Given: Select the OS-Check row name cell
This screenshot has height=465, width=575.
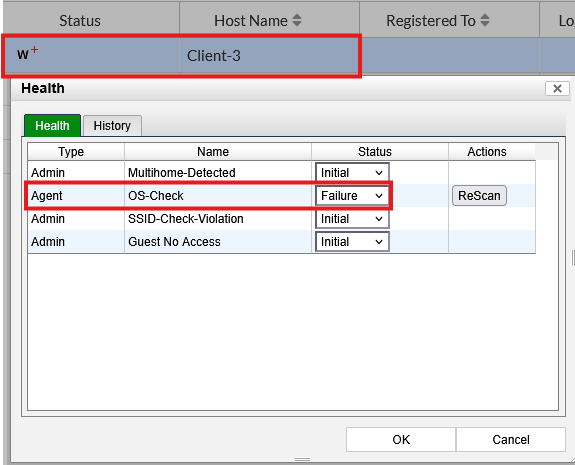Looking at the screenshot, I should tap(218, 195).
